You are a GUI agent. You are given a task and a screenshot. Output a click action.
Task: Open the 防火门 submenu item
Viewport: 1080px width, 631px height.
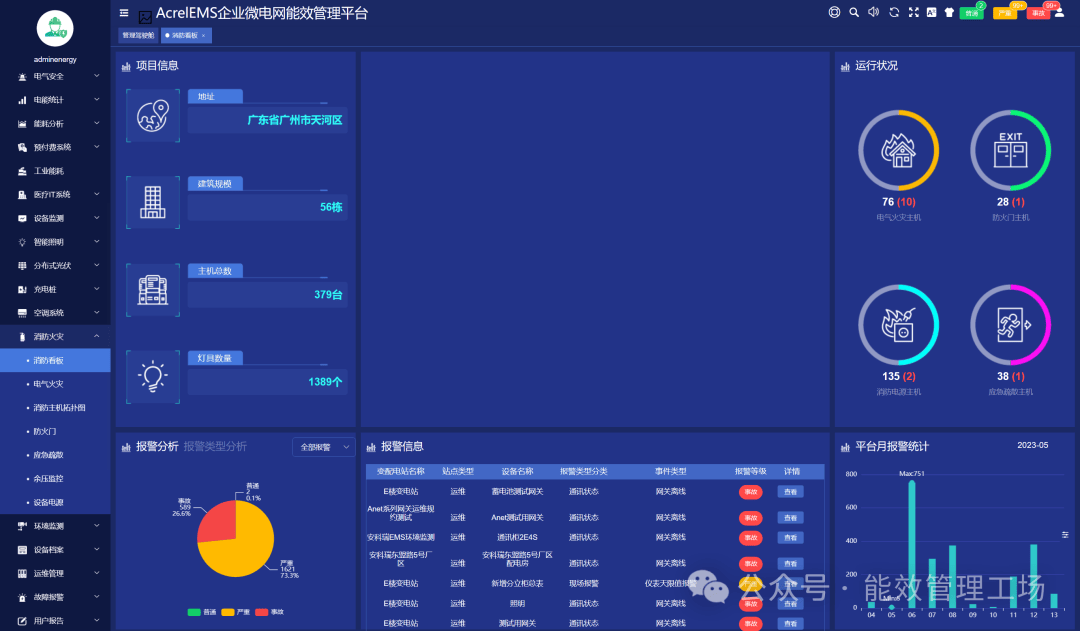(x=55, y=431)
